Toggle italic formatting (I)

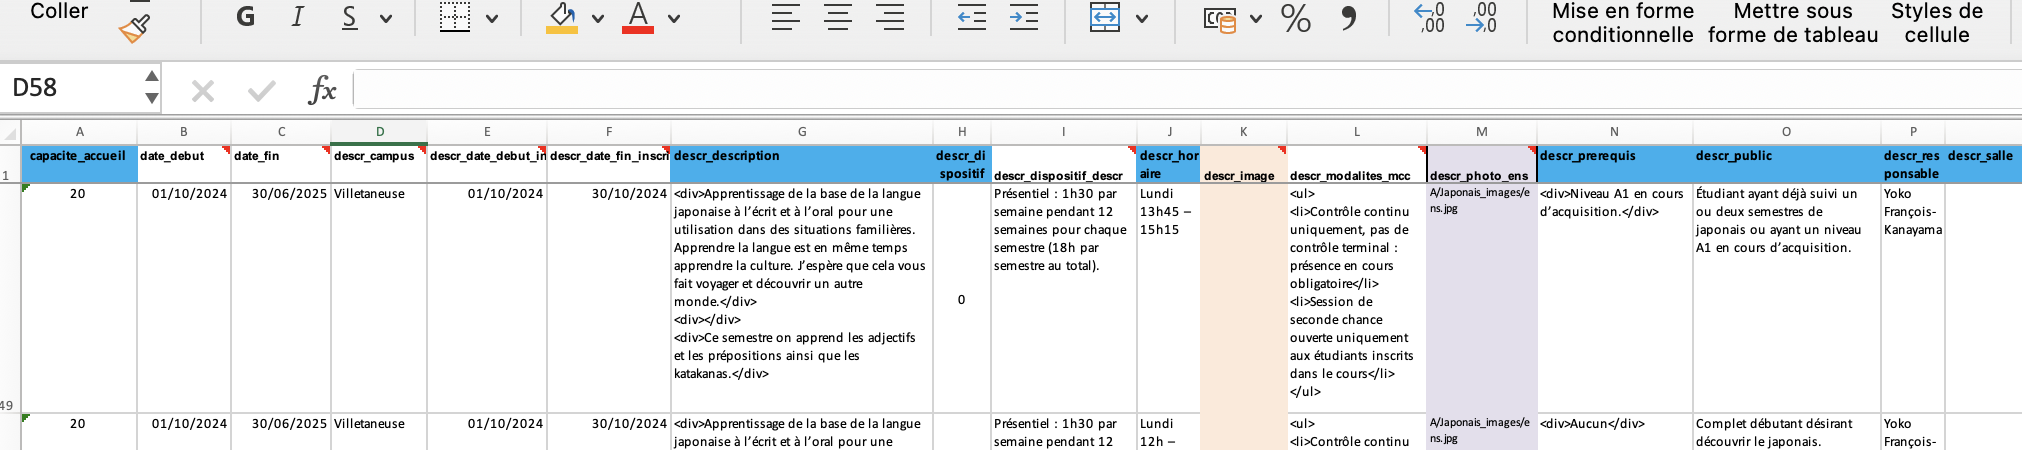(x=297, y=17)
